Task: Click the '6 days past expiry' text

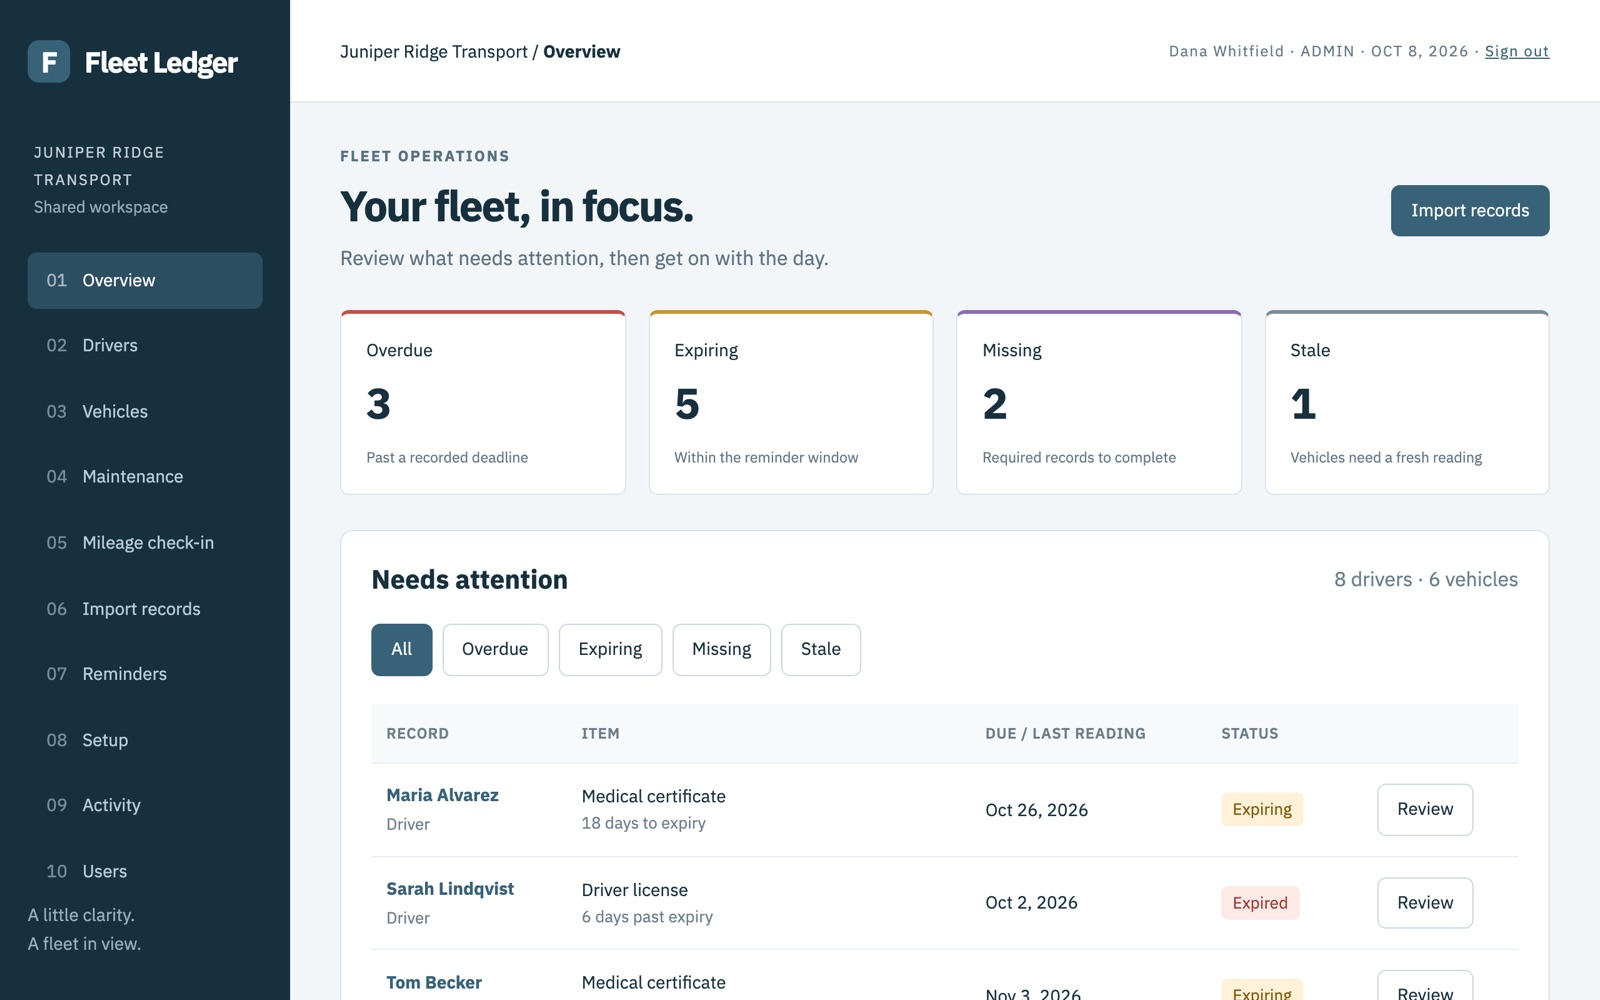Action: [647, 917]
